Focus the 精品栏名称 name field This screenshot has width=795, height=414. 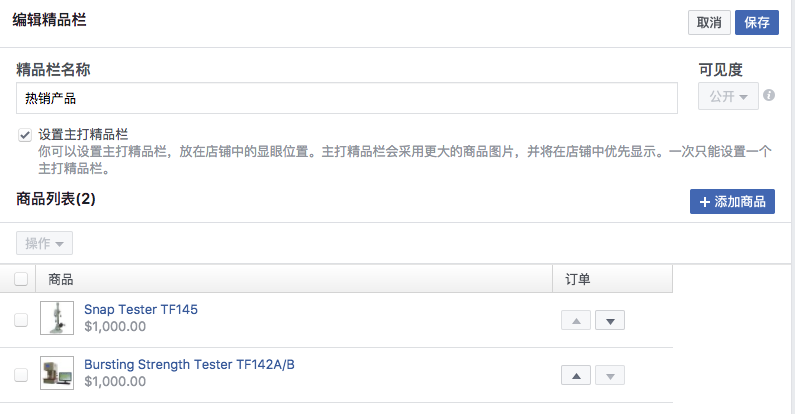tap(347, 98)
